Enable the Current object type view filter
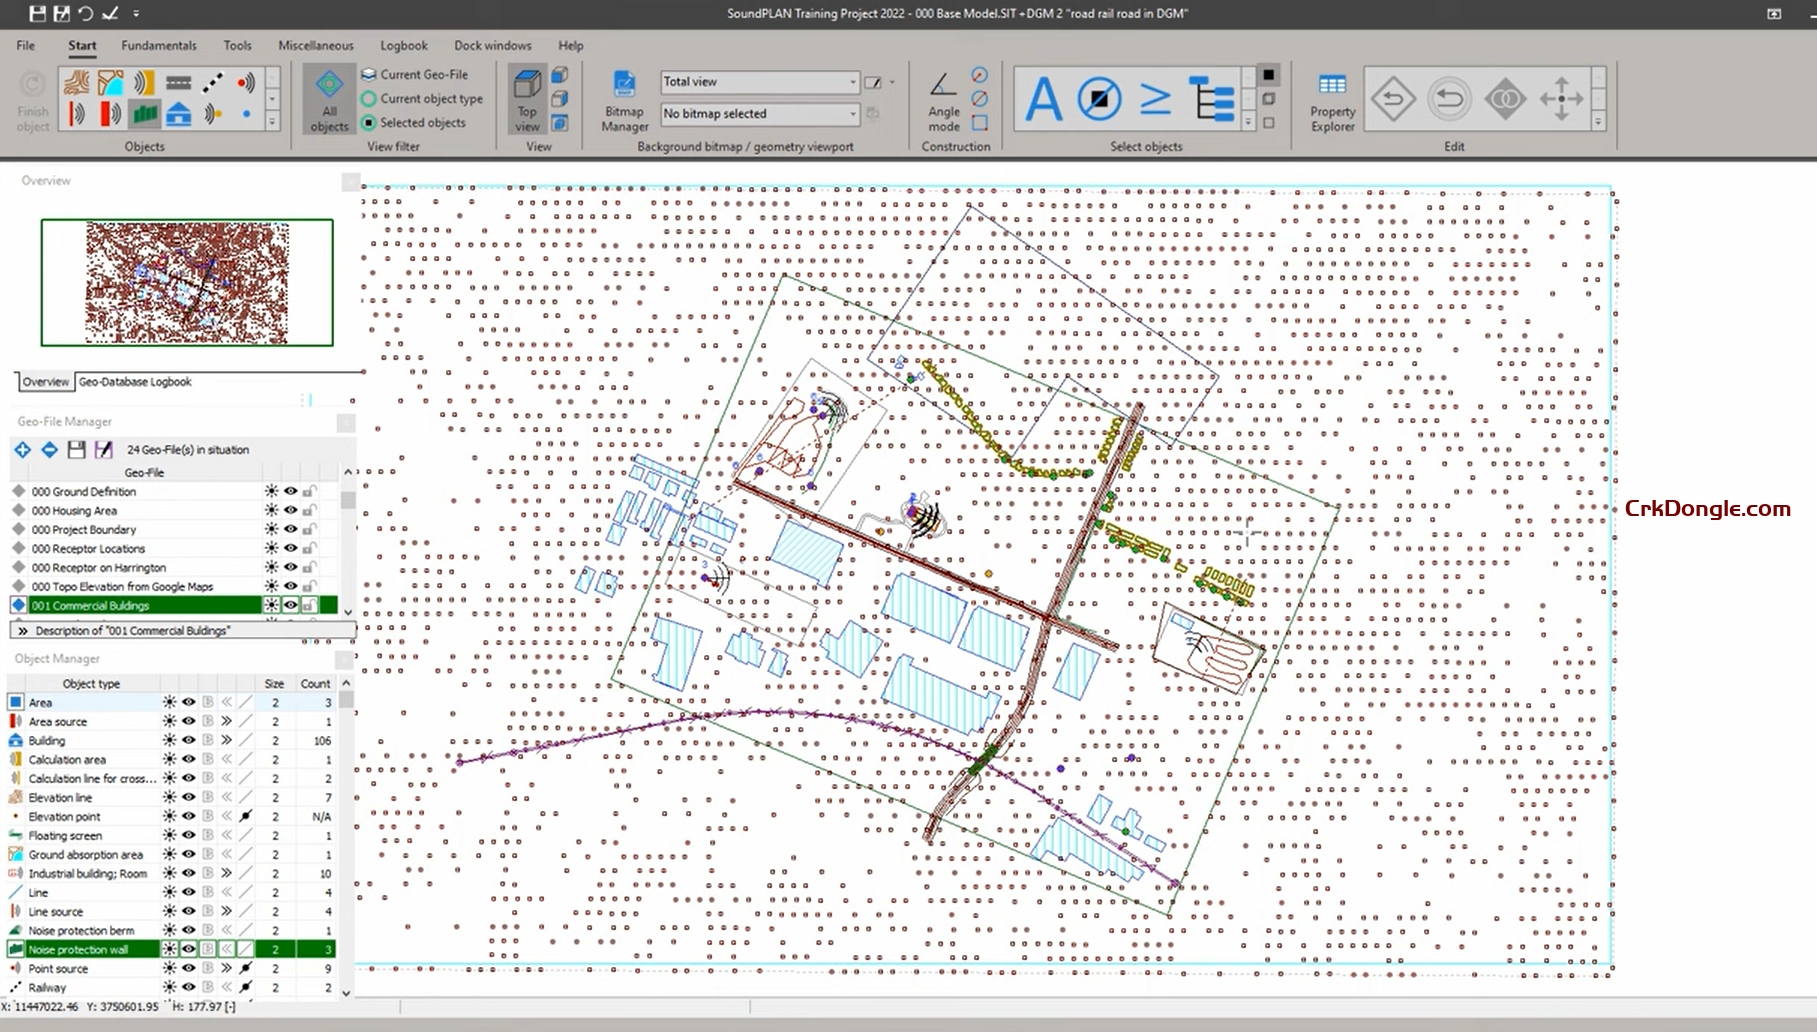 422,99
